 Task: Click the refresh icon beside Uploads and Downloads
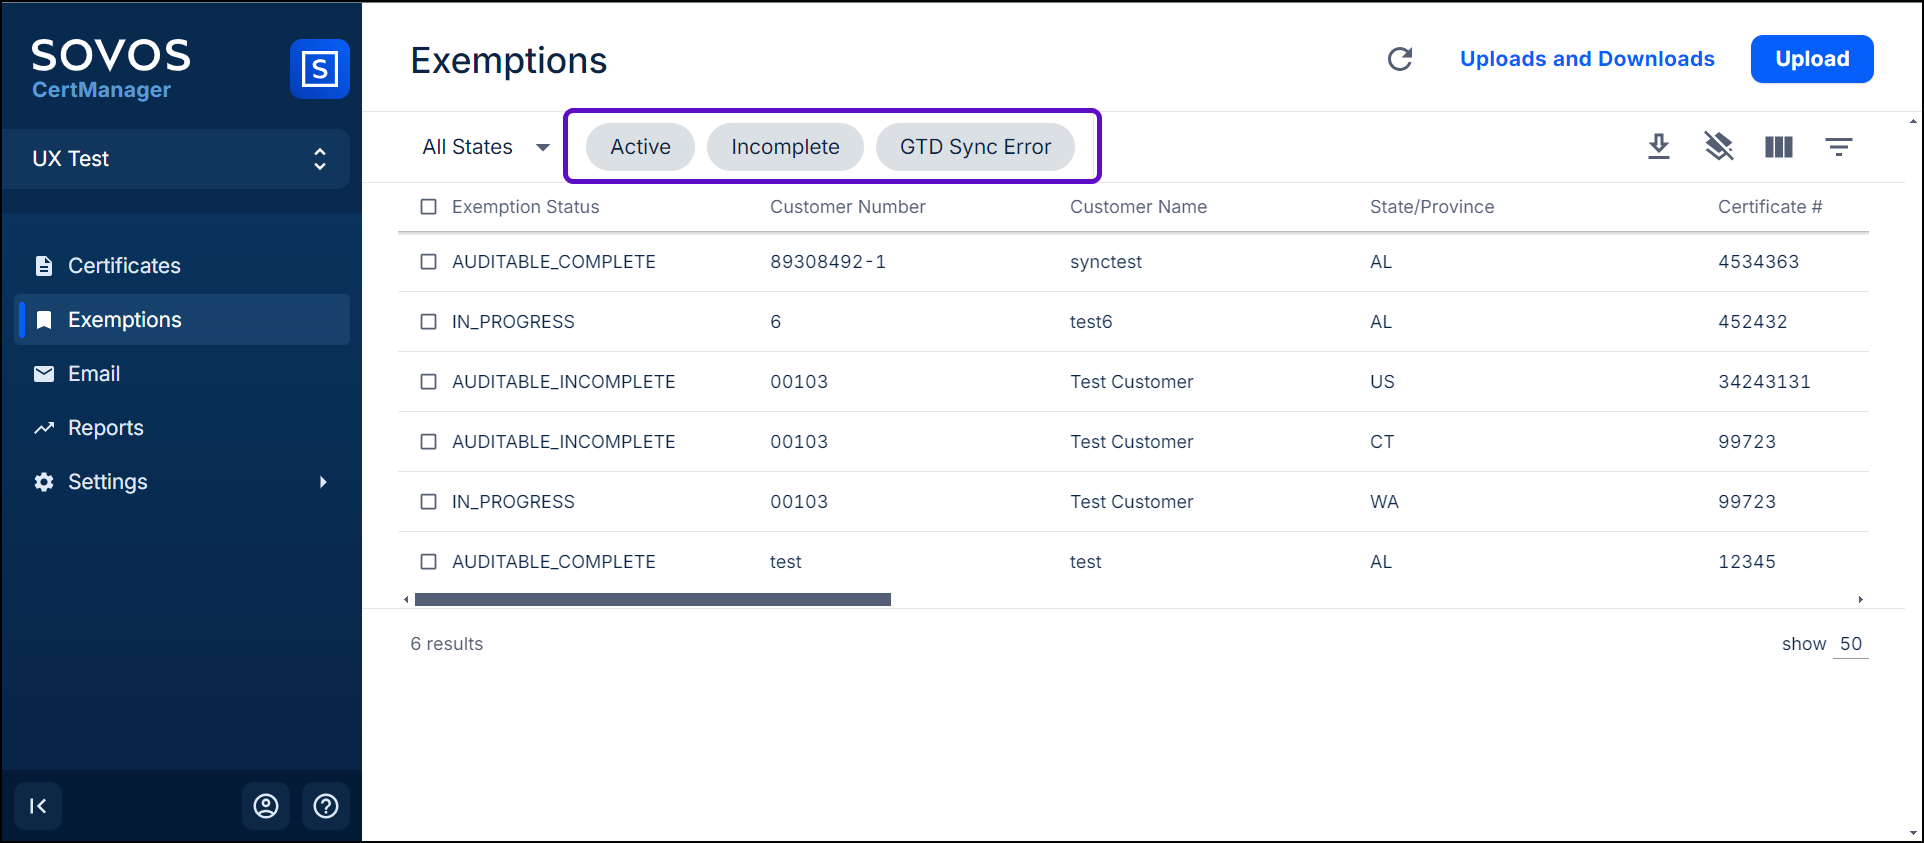(x=1400, y=59)
